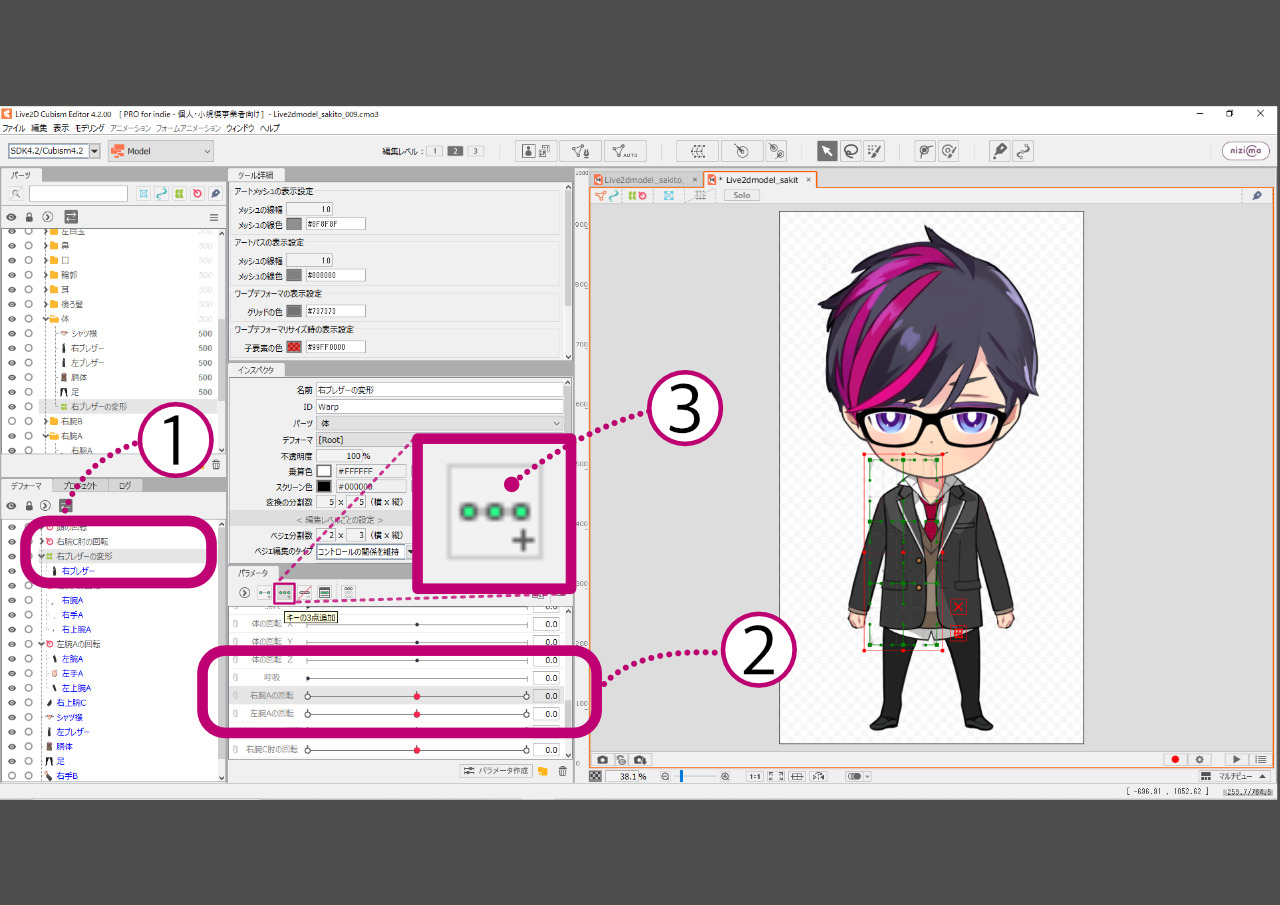The width and height of the screenshot is (1280, 905).
Task: Create rotation deformer icon in toolbar
Action: [741, 151]
